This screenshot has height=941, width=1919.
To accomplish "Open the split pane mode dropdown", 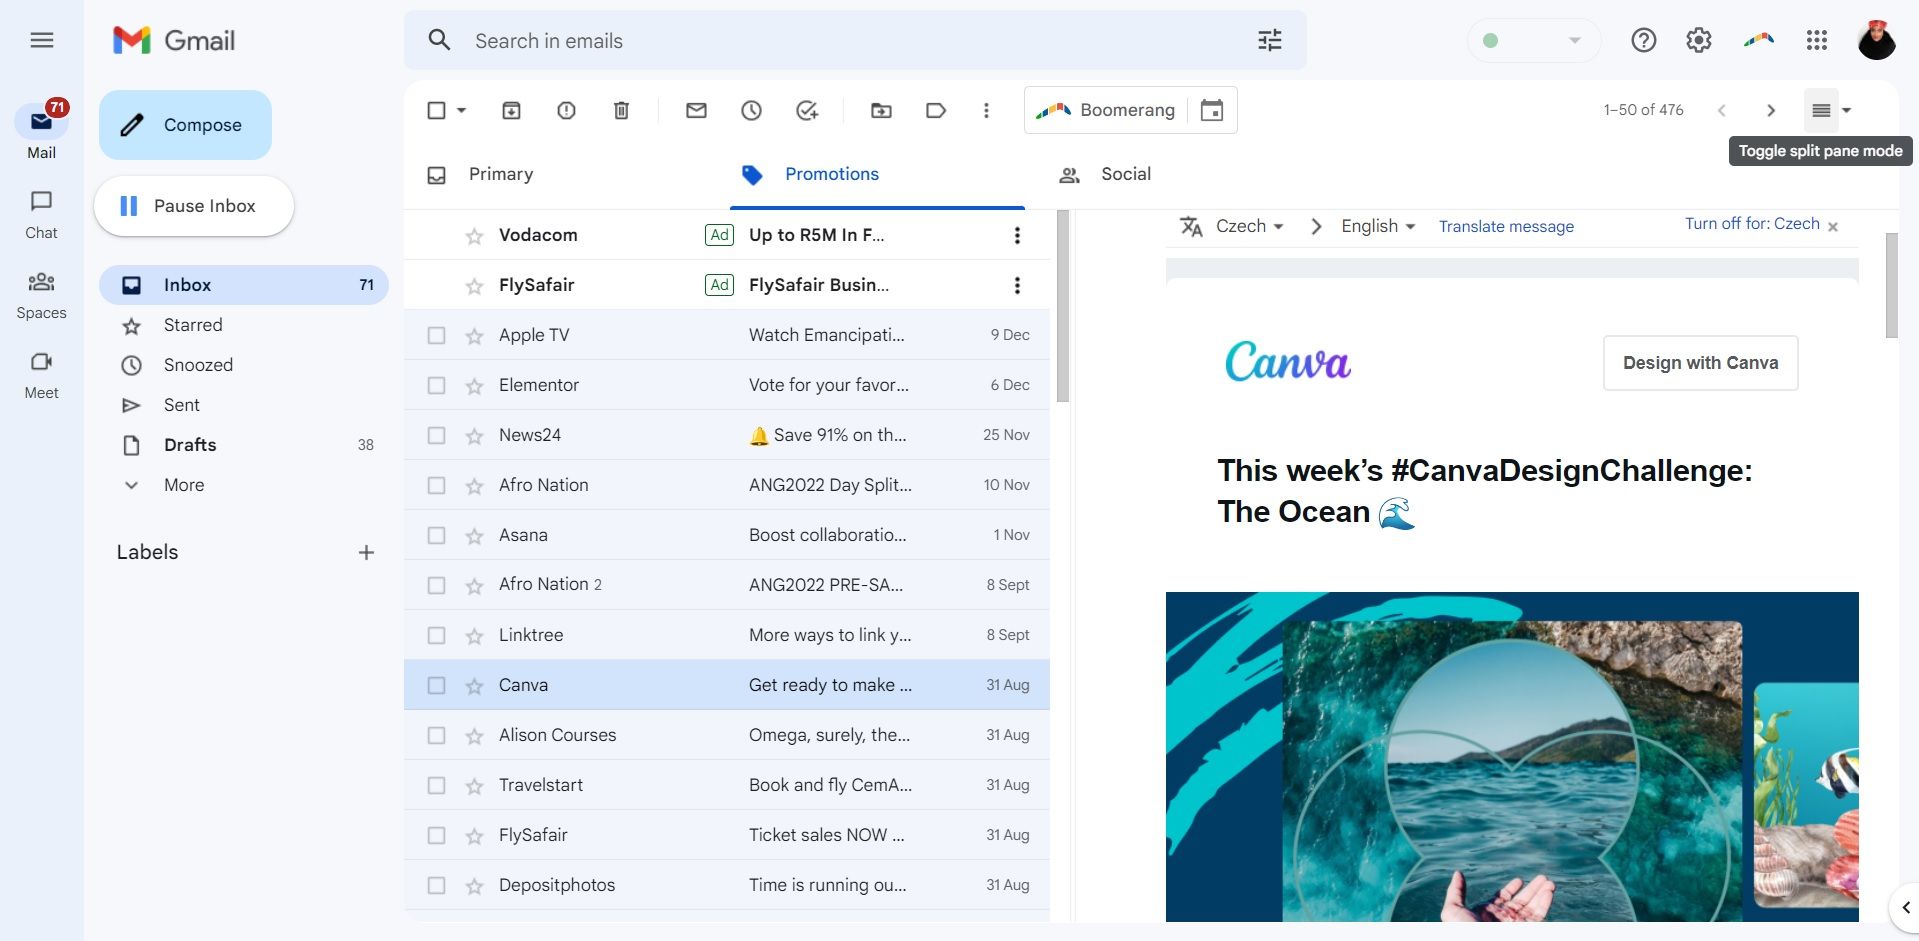I will coord(1845,110).
